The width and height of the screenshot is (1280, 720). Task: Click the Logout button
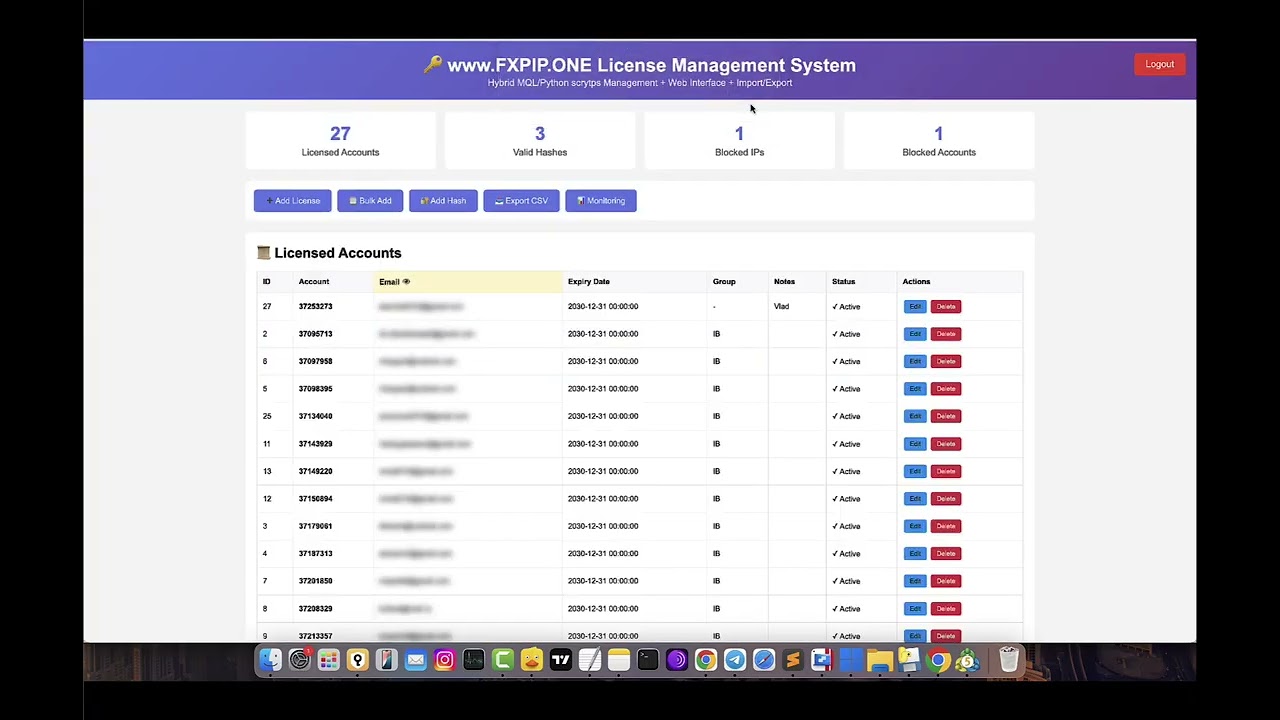coord(1160,64)
